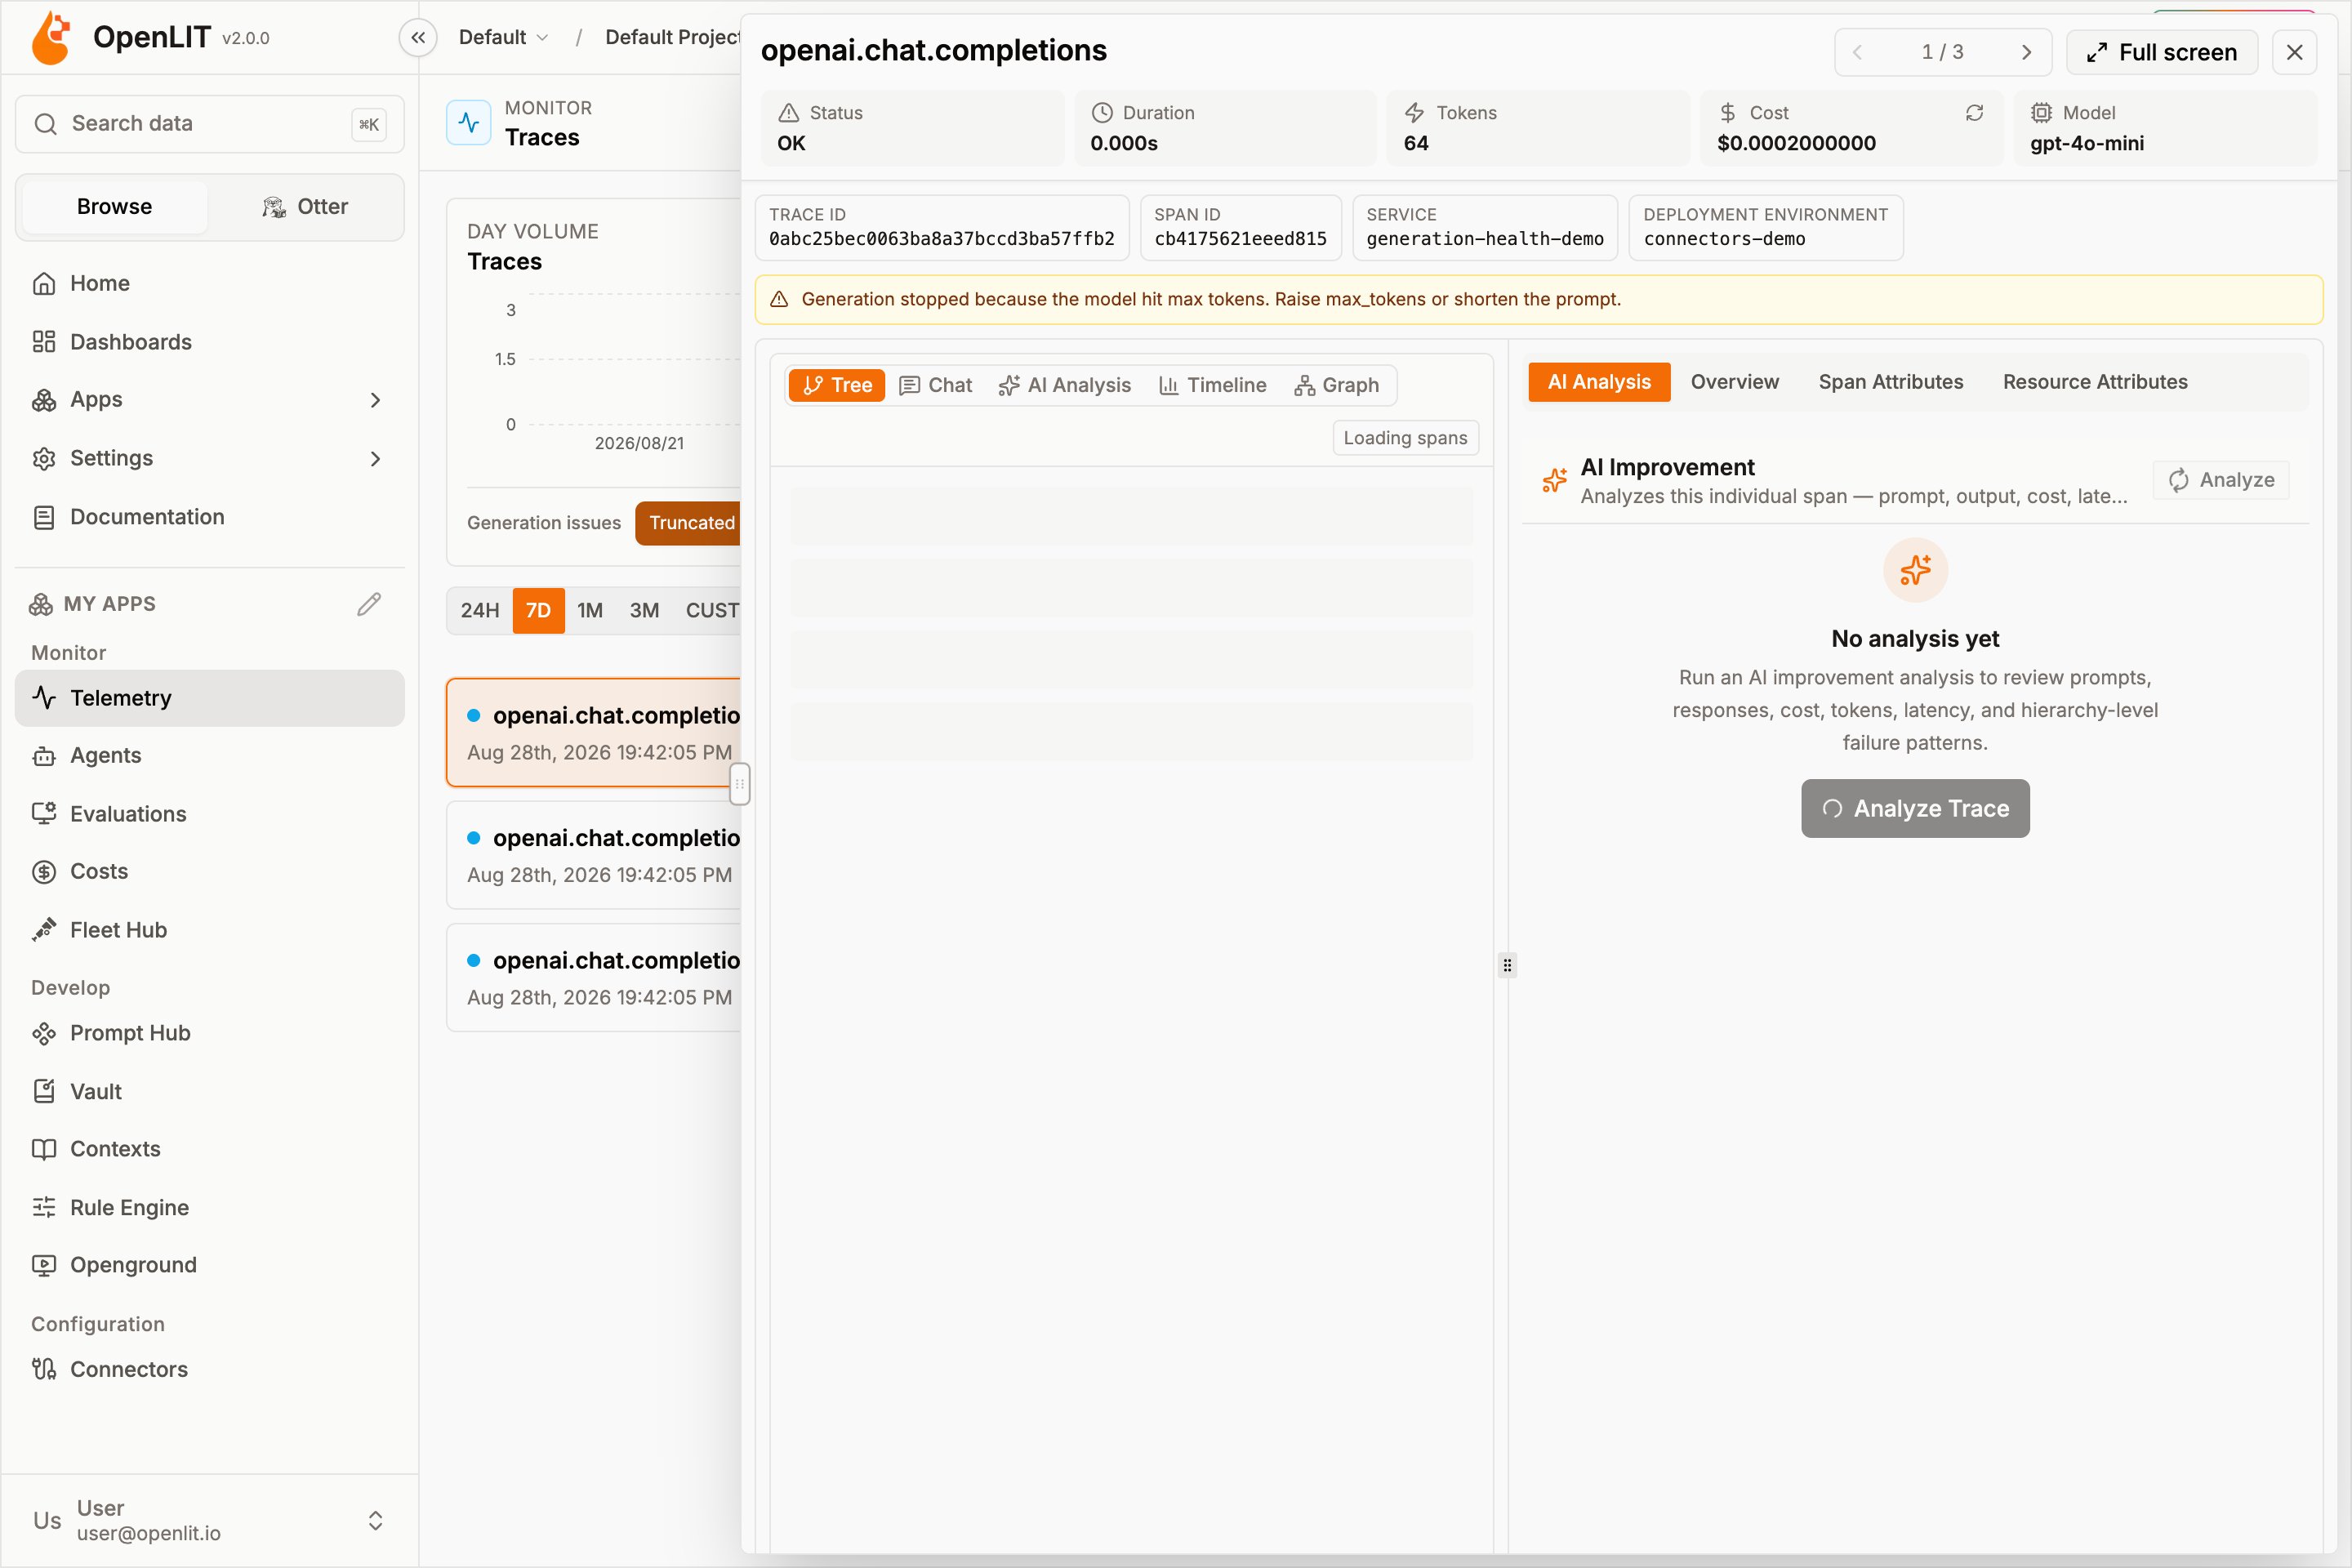Expand the Settings submenu
The height and width of the screenshot is (1568, 2352).
[210, 459]
